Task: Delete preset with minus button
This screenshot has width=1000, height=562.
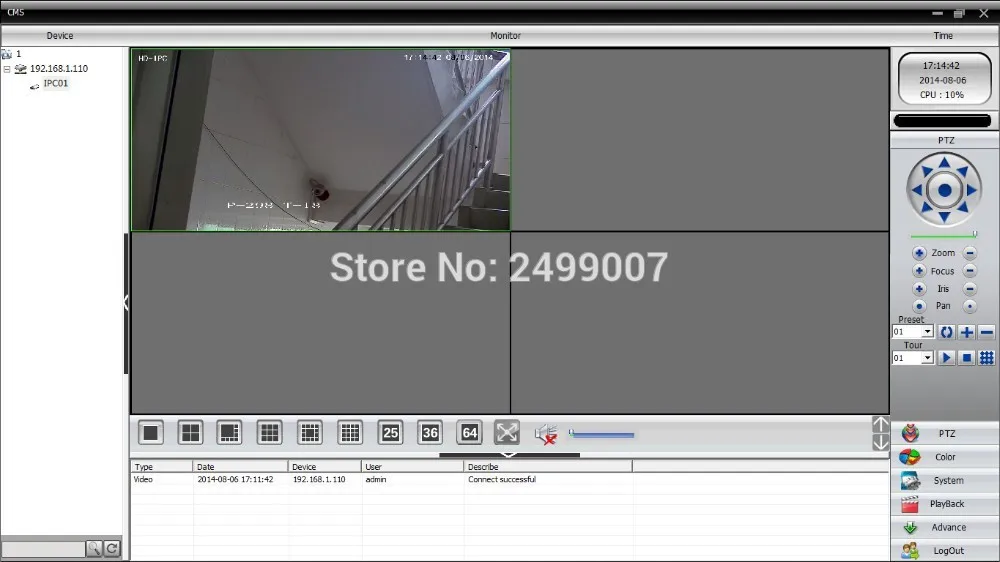Action: coord(987,332)
